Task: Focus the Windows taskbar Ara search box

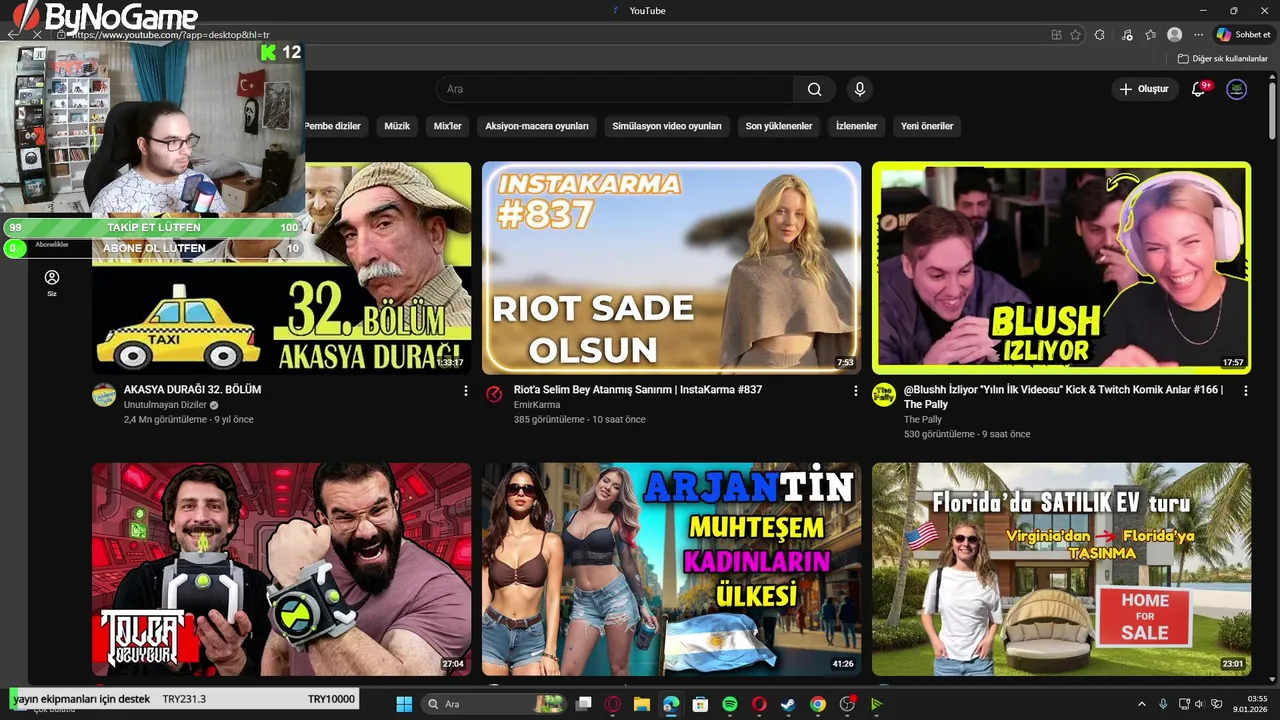Action: (494, 704)
